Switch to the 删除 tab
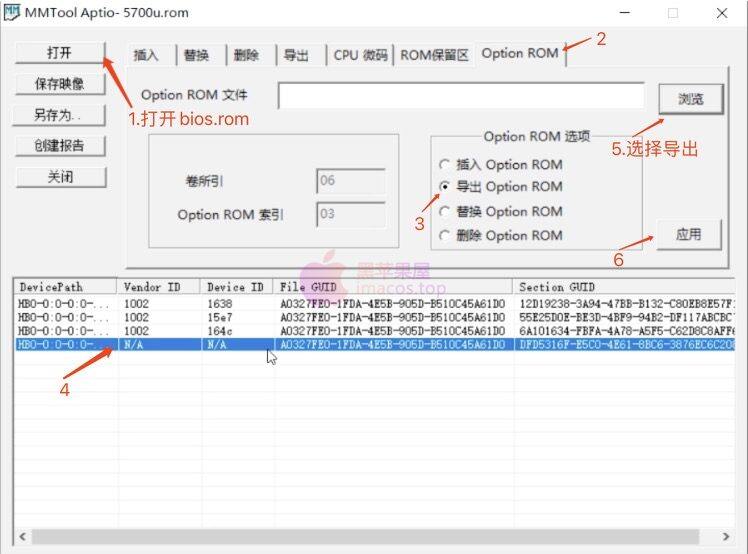Image resolution: width=748 pixels, height=554 pixels. click(246, 55)
